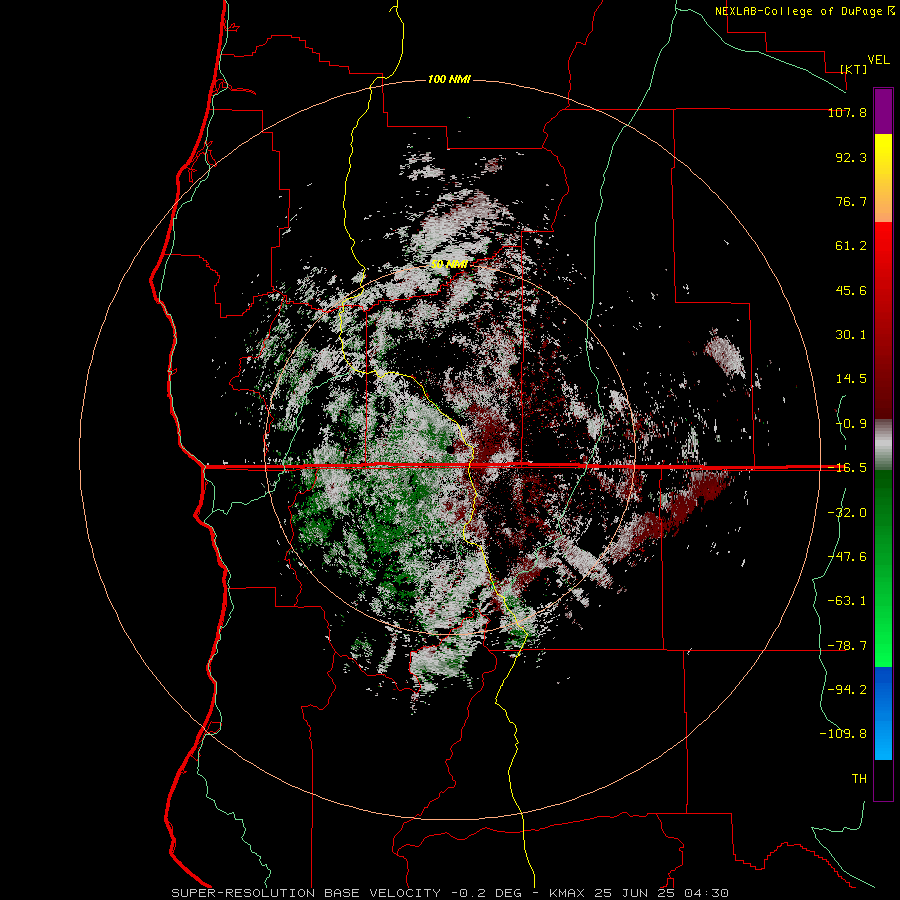The width and height of the screenshot is (900, 900).
Task: Click the TH legend label
Action: 859,779
